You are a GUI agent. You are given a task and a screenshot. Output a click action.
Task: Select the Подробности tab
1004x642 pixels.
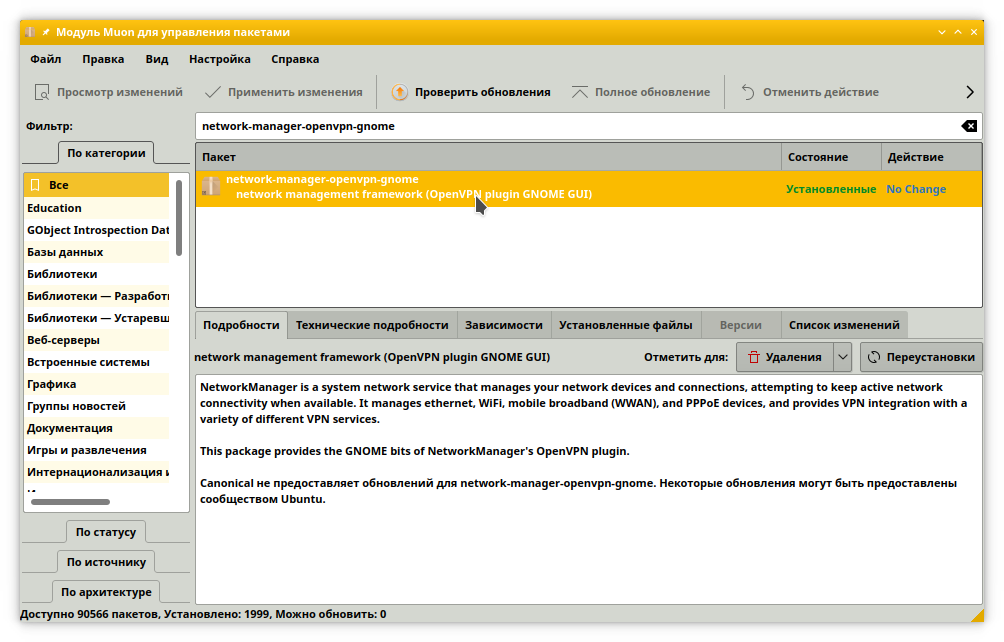[241, 325]
